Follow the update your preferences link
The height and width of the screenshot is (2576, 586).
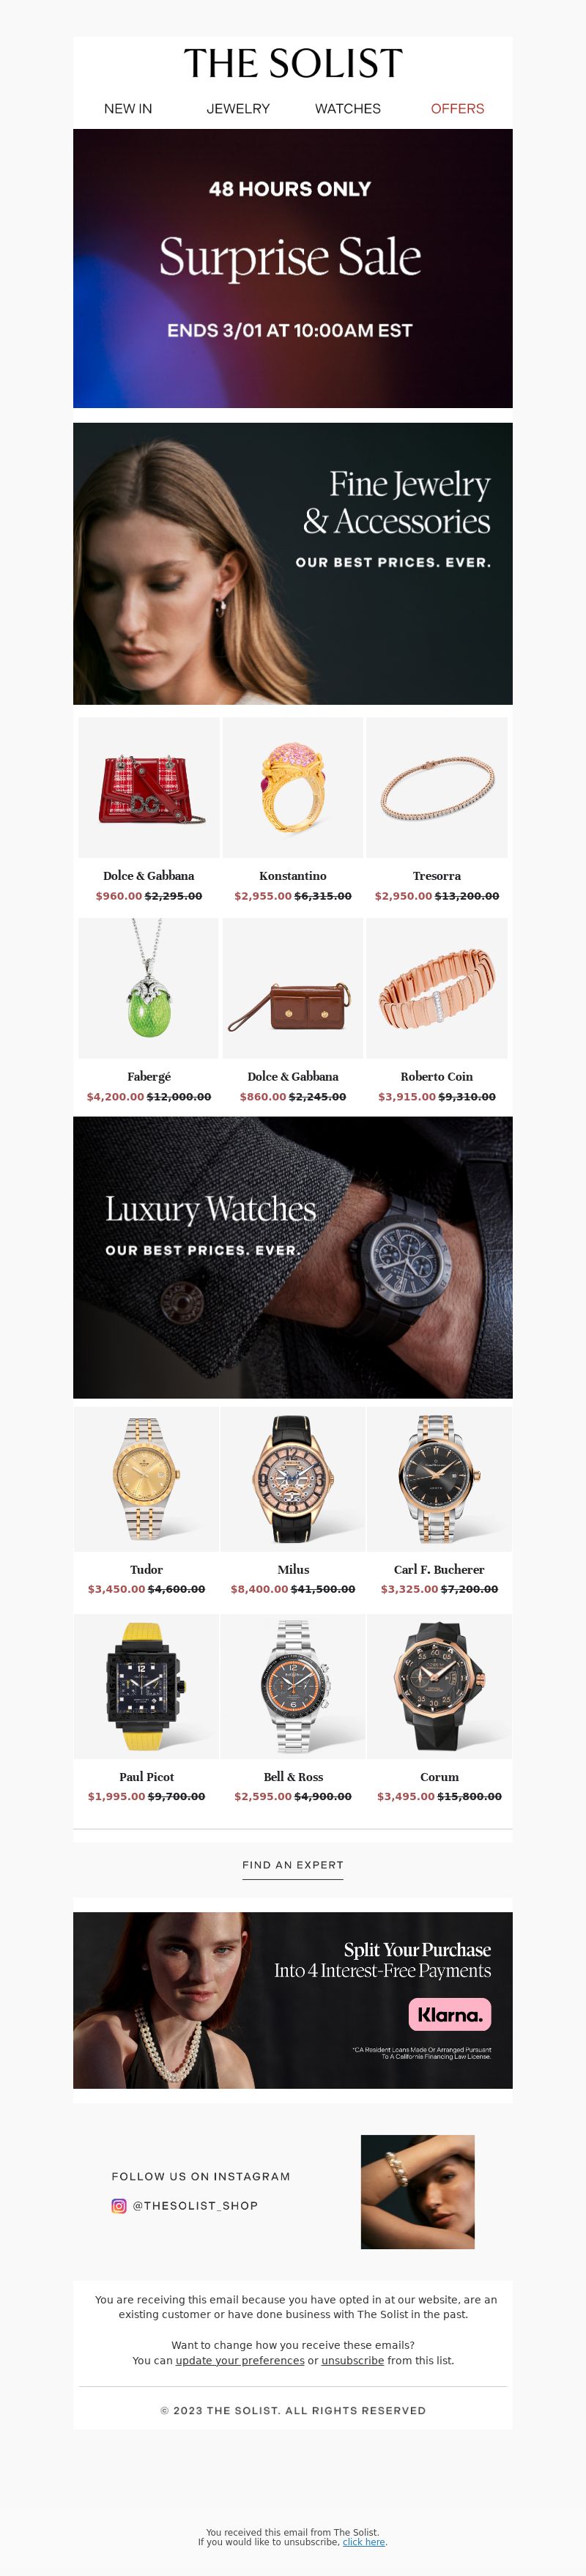tap(240, 2360)
